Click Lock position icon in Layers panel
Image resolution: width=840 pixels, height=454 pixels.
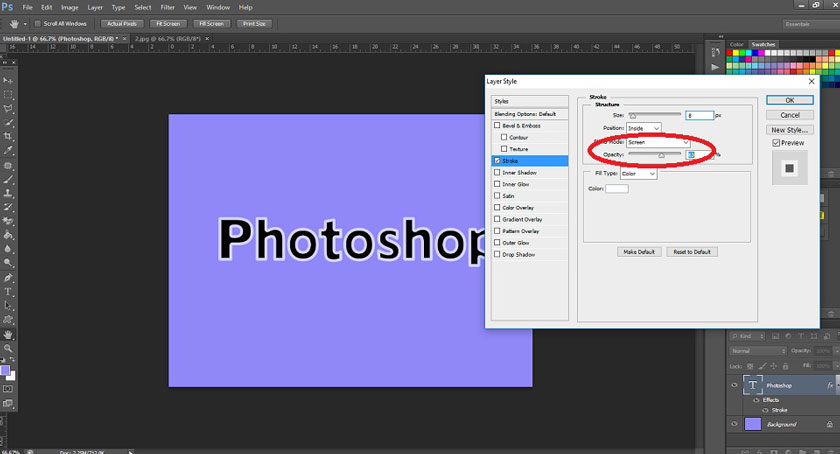[x=774, y=366]
